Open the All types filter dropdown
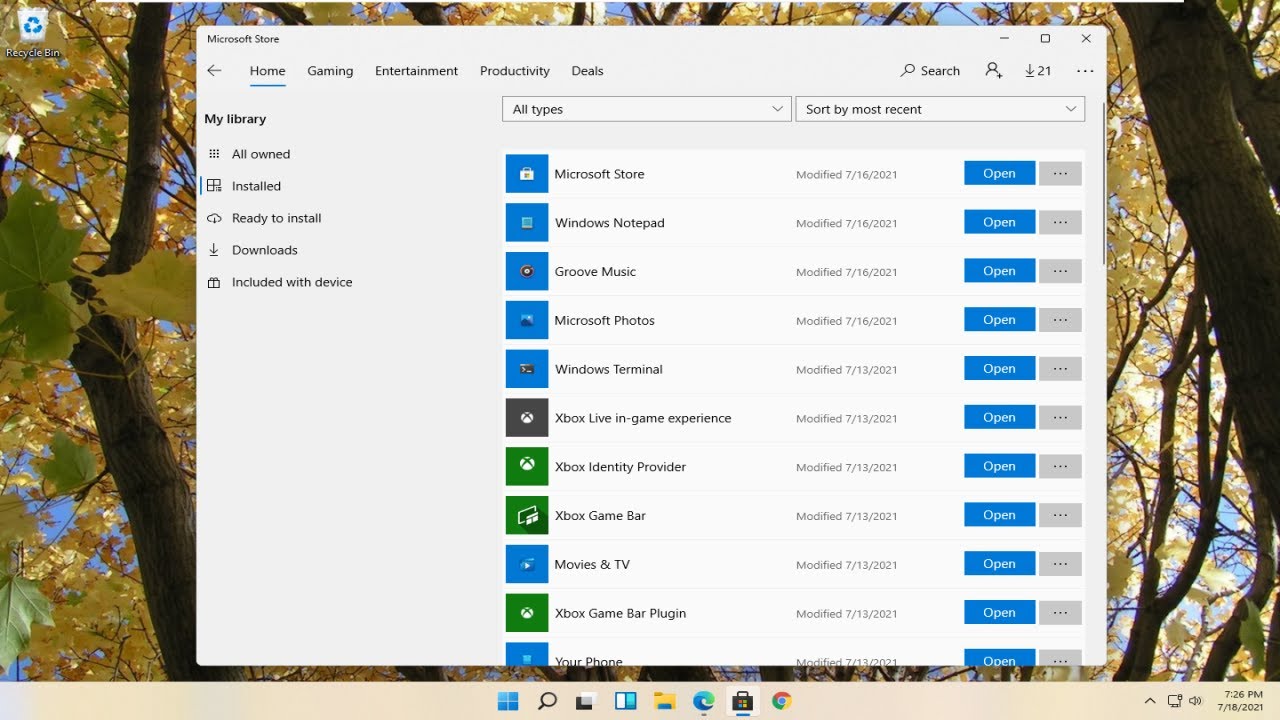The width and height of the screenshot is (1280, 720). pyautogui.click(x=647, y=109)
